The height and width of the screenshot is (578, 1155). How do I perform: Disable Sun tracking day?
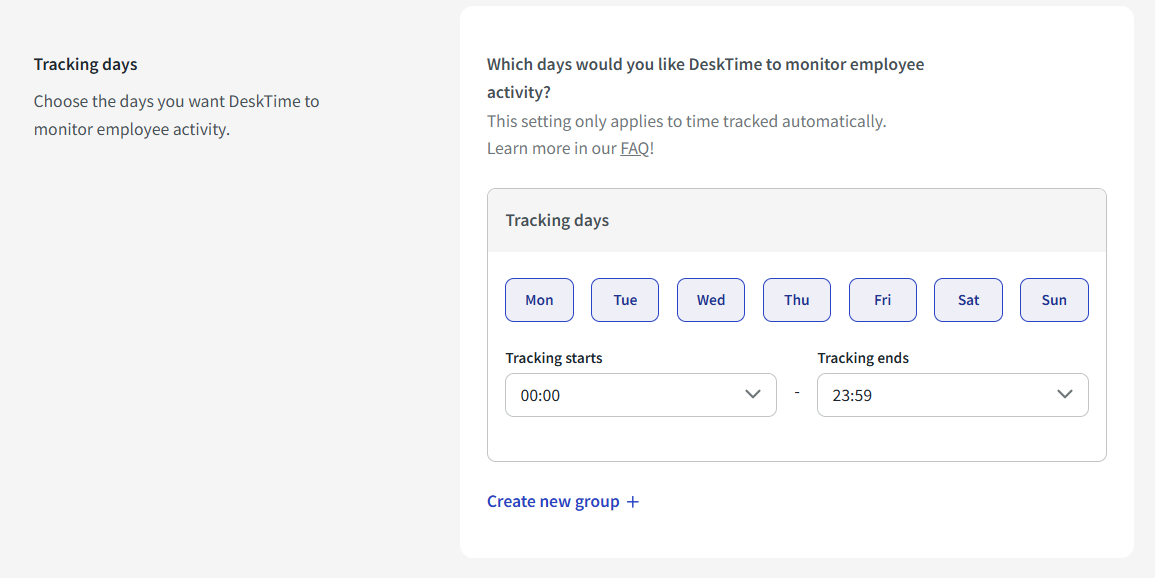click(1054, 300)
